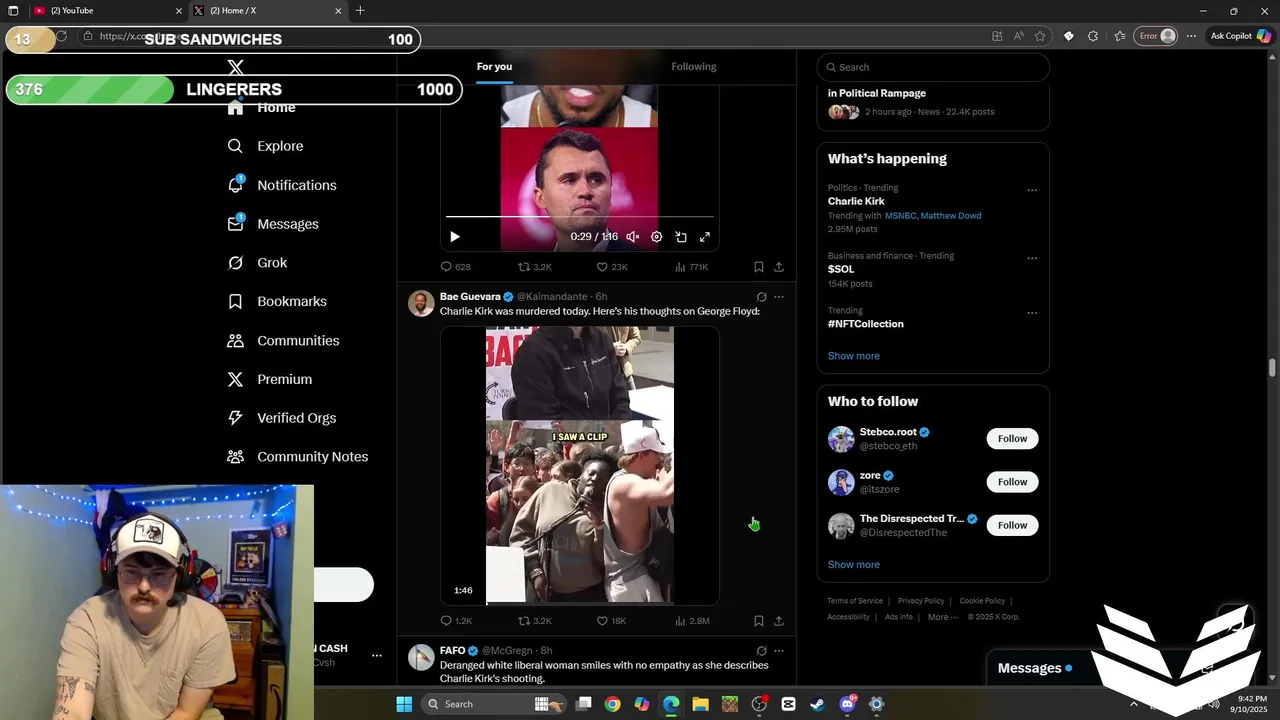The height and width of the screenshot is (720, 1280).
Task: Show more trends under What's happening
Action: [853, 356]
